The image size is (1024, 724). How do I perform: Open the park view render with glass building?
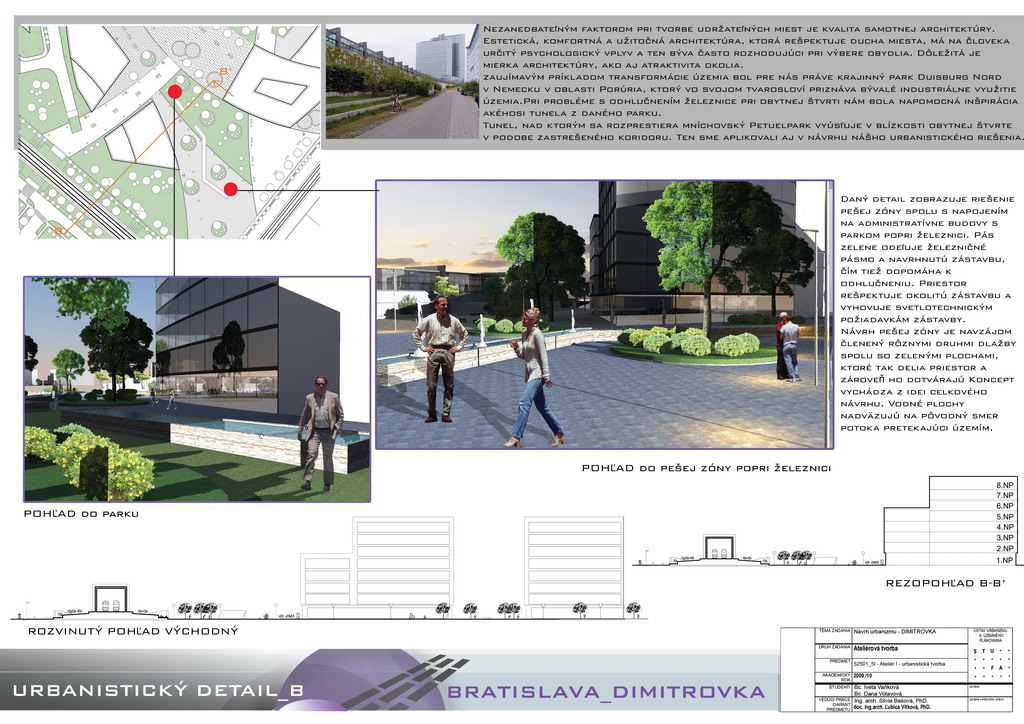tap(197, 389)
